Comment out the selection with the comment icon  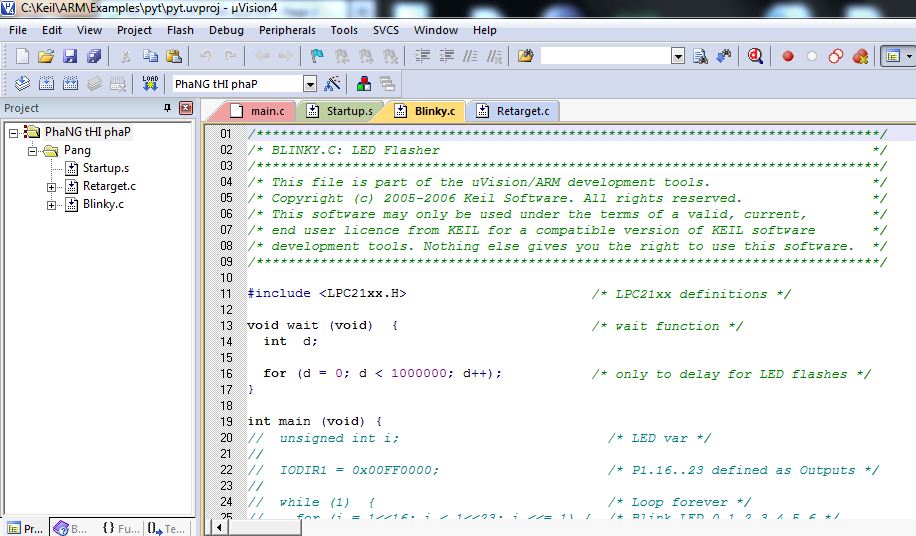tap(470, 56)
